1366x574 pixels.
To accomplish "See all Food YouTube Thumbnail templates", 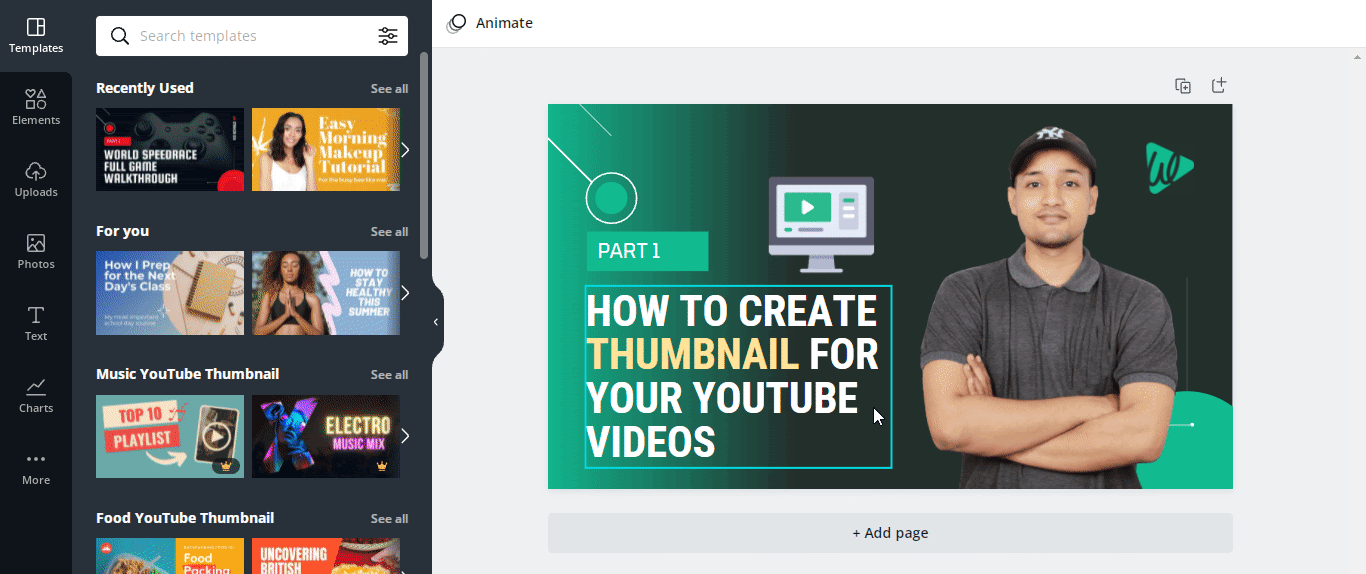I will (x=389, y=519).
